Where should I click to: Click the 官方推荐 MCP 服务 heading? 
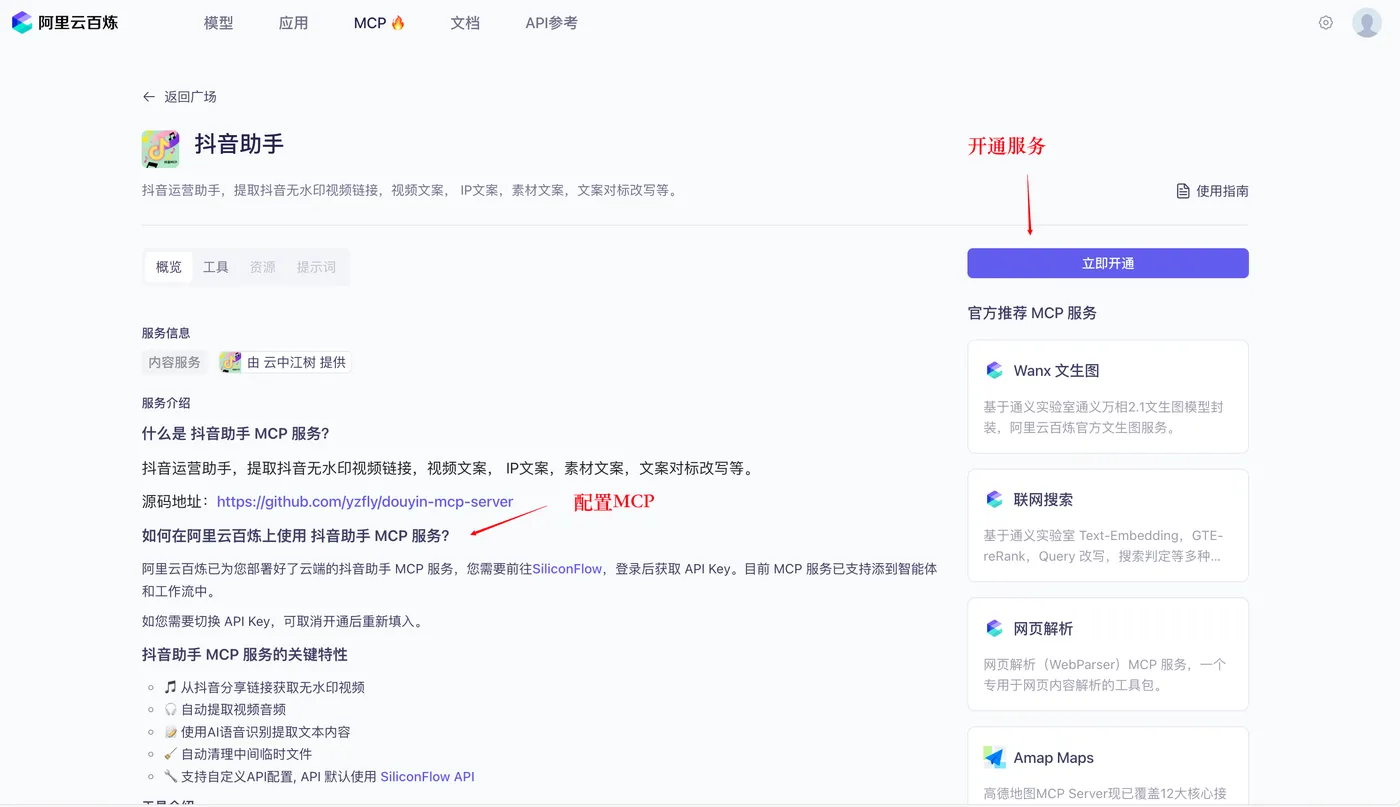[x=1032, y=313]
